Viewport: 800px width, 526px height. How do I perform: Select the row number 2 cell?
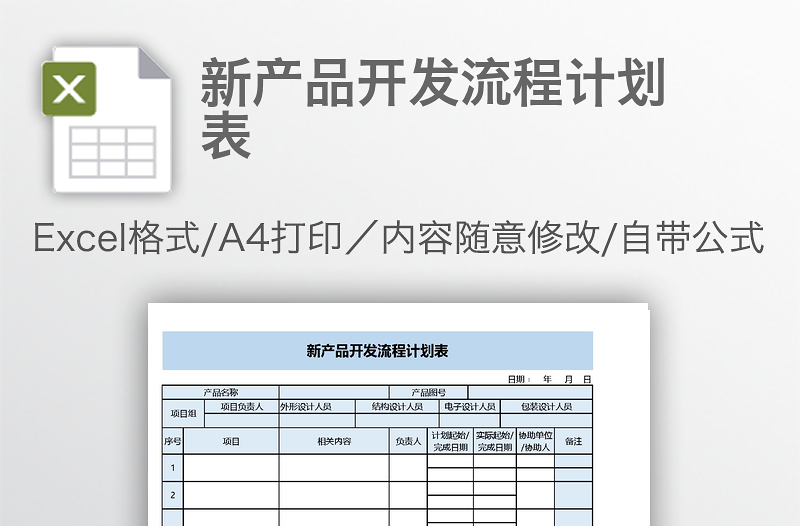coord(173,495)
